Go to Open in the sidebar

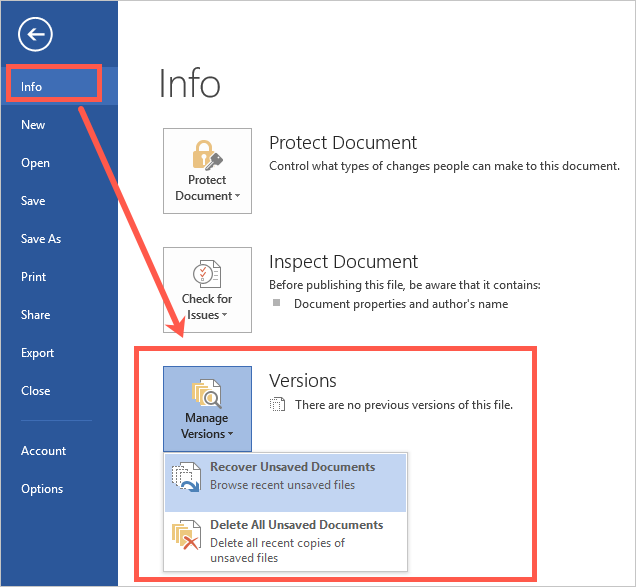[35, 163]
